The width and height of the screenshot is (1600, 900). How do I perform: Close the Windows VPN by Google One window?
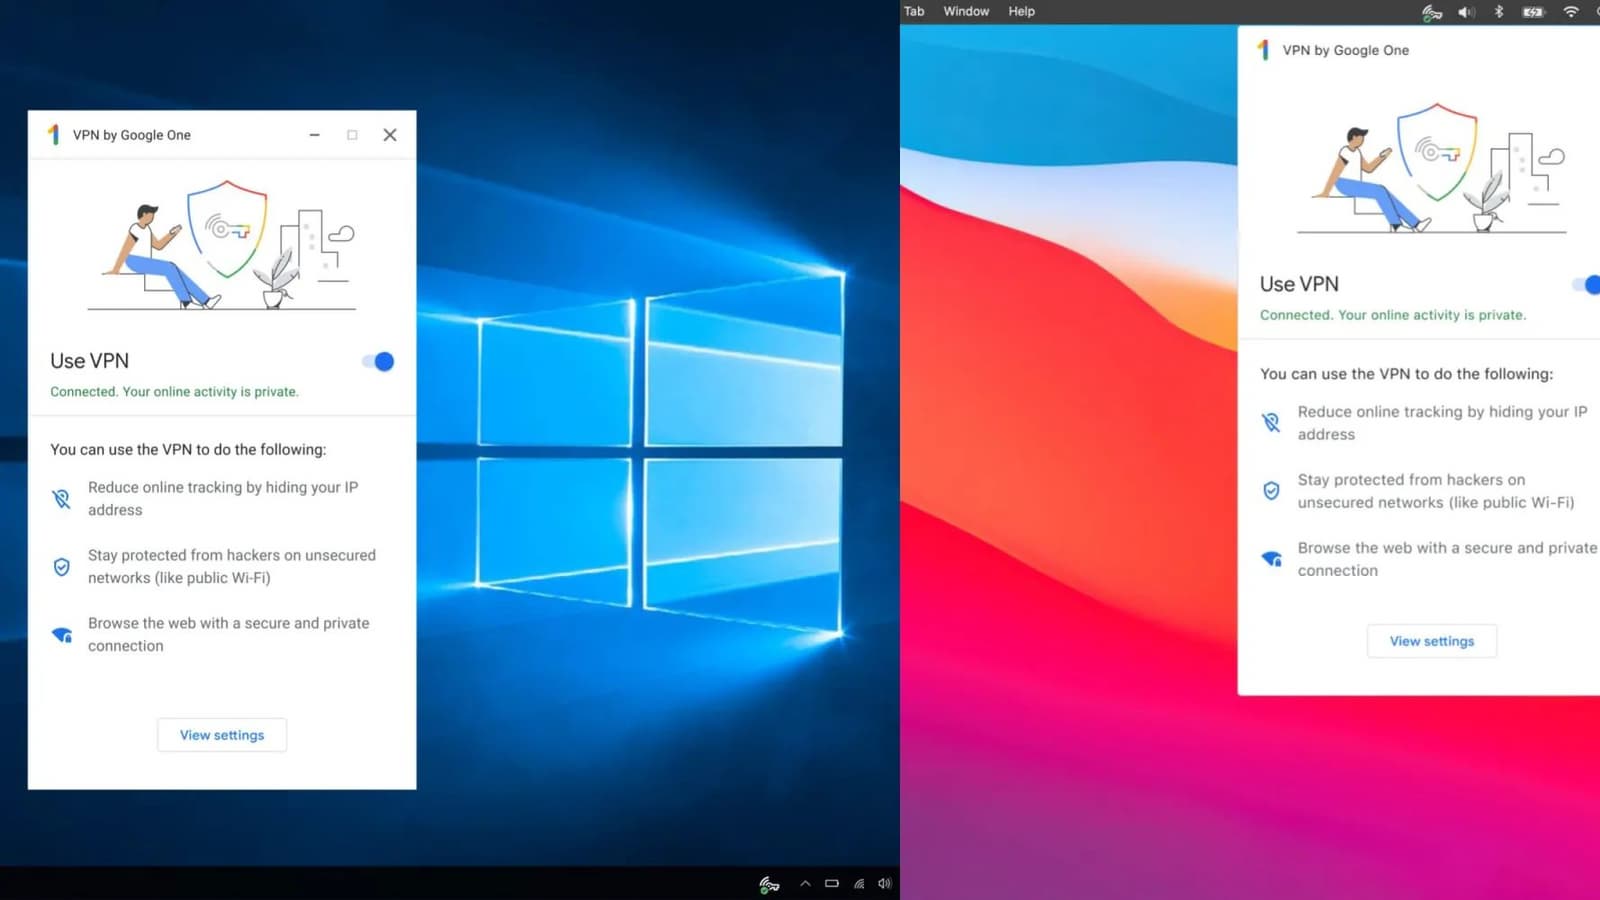tap(390, 135)
